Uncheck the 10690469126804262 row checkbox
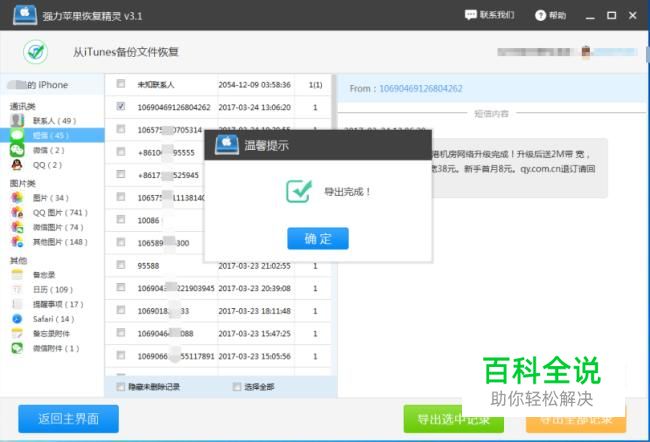Viewport: 650px width, 442px height. point(121,107)
